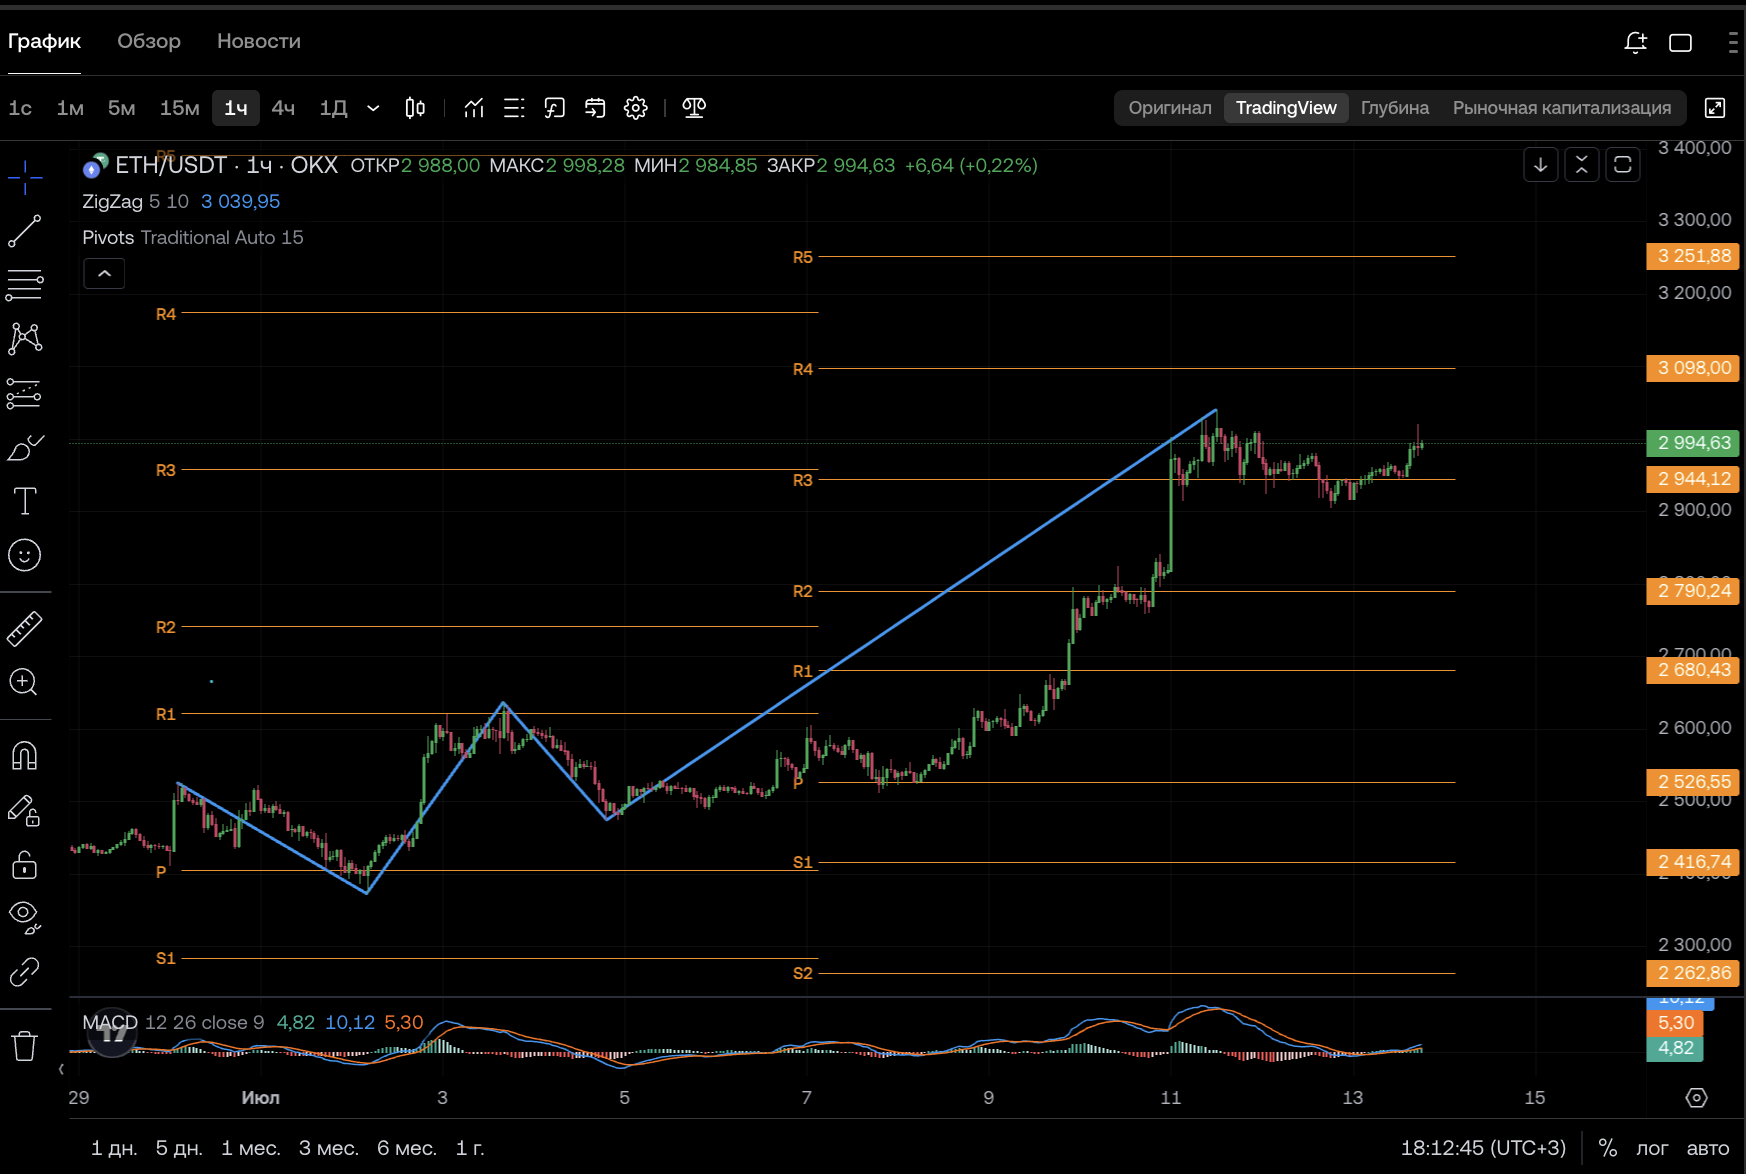Image resolution: width=1746 pixels, height=1174 pixels.
Task: Select the 4ч timeframe
Action: coord(283,108)
